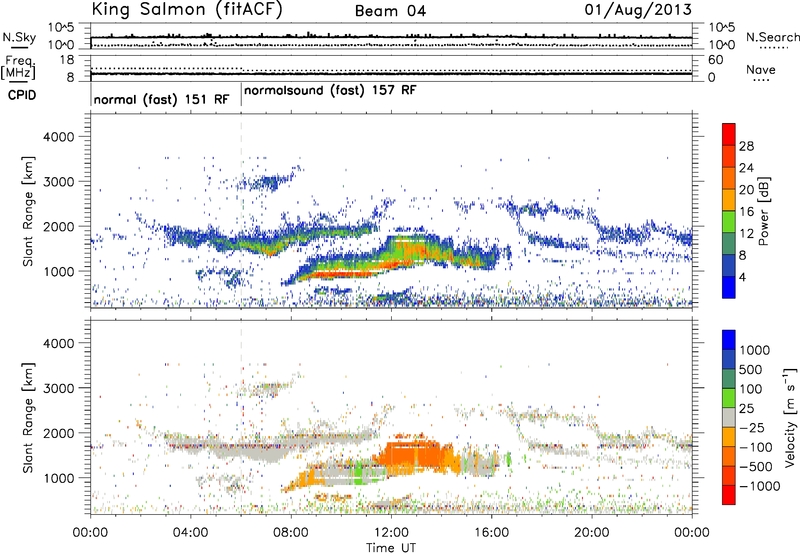Click the 'CPID' label

pos(22,95)
